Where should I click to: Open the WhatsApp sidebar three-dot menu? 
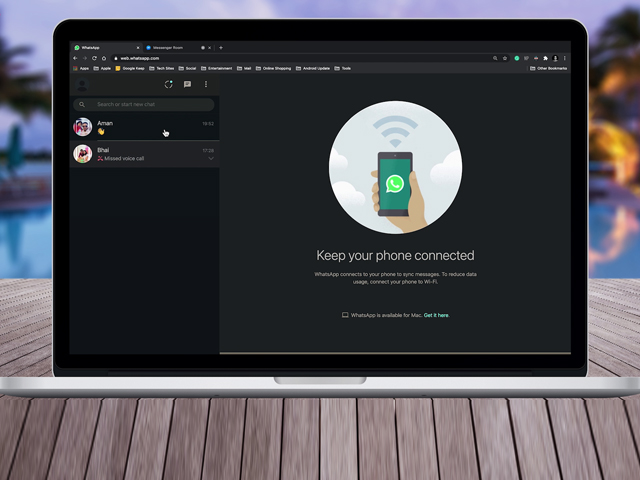[206, 84]
